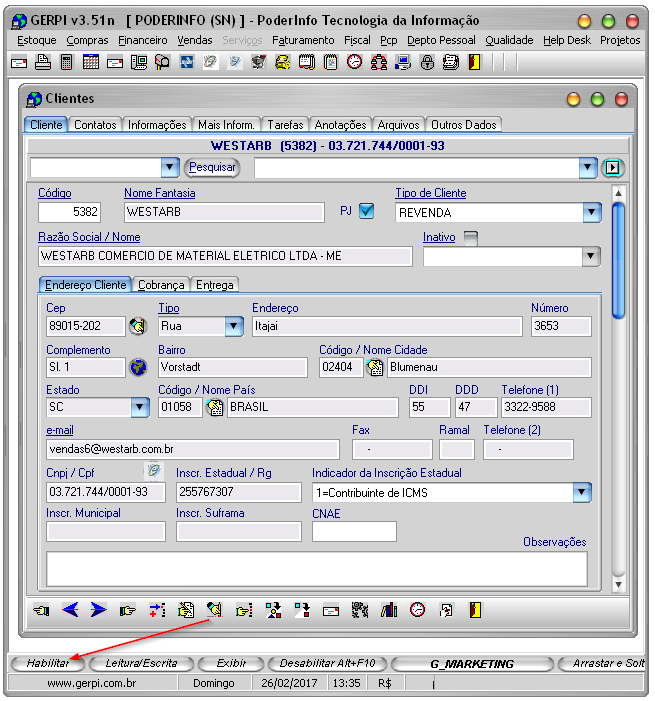Click the Leitura/Escrita button
The width and height of the screenshot is (655, 701).
(x=141, y=663)
